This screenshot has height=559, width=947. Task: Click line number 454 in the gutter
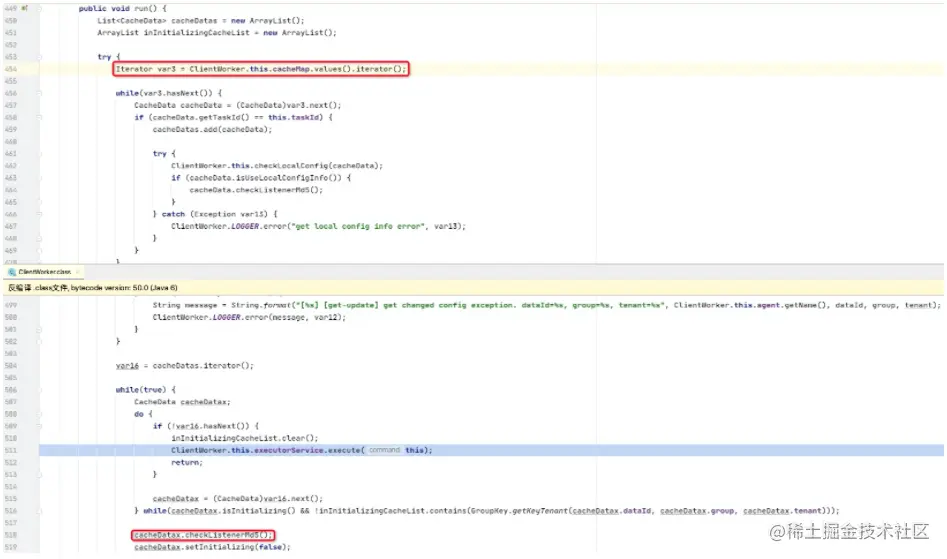(11, 69)
